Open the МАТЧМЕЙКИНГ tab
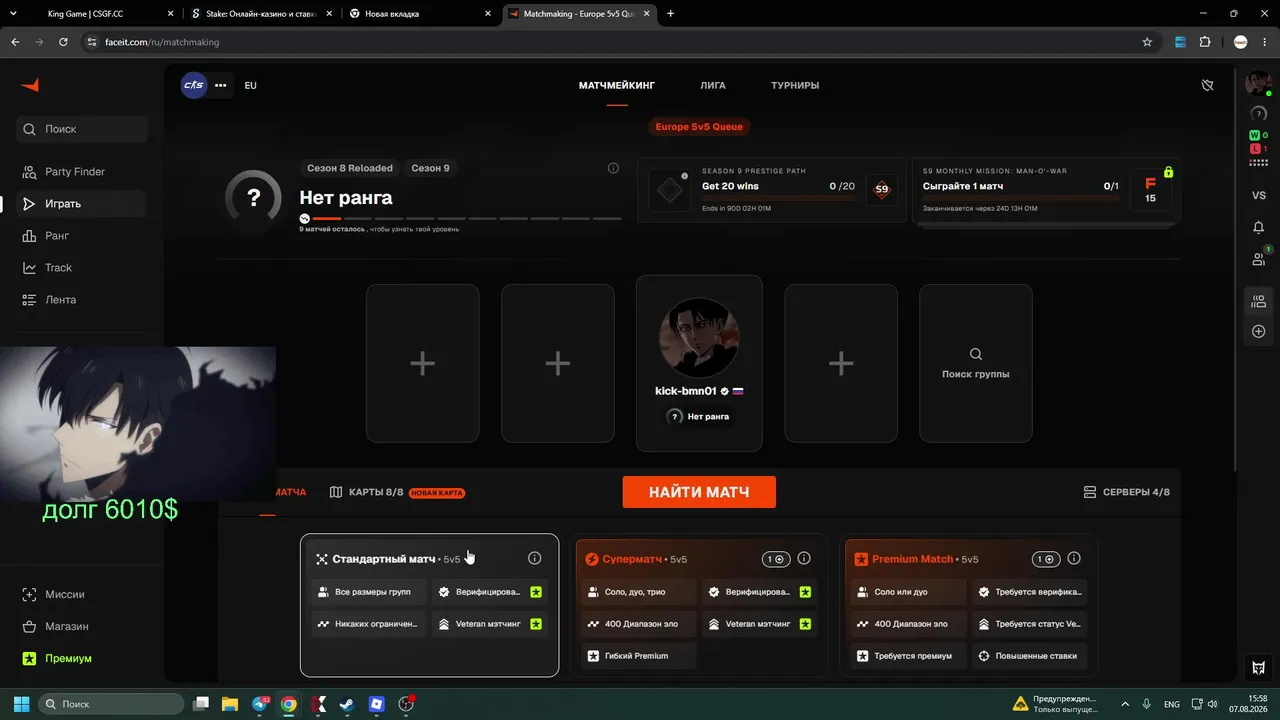 (x=617, y=86)
